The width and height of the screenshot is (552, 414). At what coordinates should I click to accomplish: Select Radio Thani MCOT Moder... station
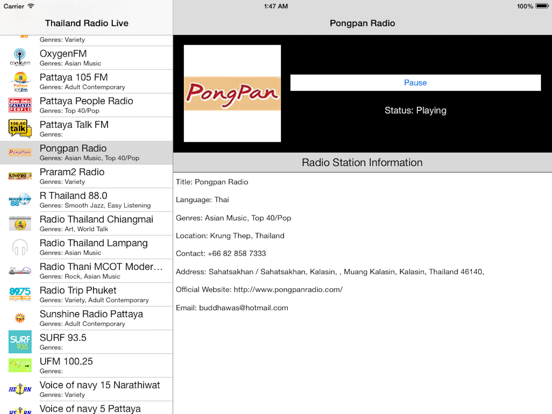pos(86,271)
